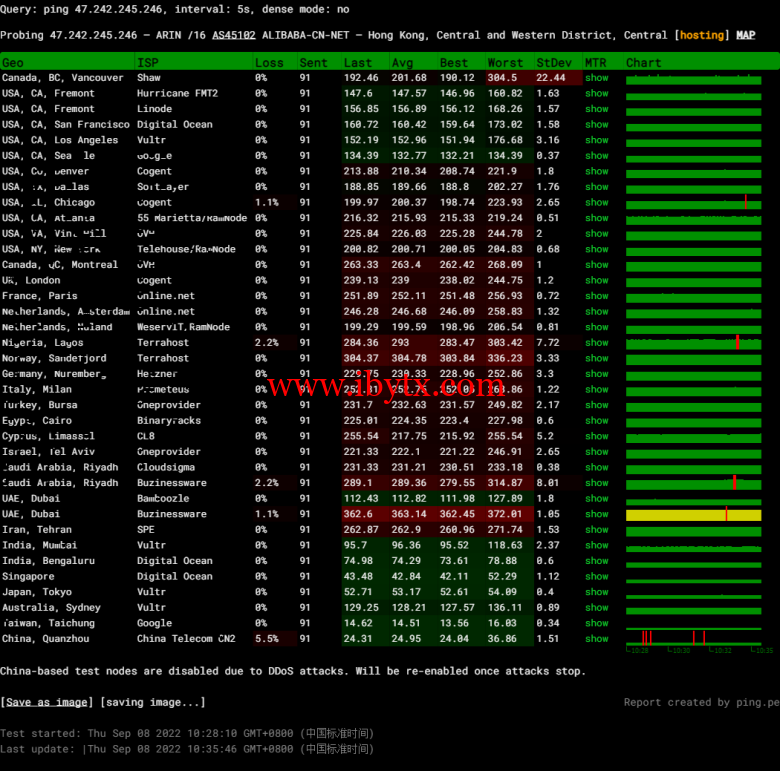Open the MAP link

click(x=746, y=35)
